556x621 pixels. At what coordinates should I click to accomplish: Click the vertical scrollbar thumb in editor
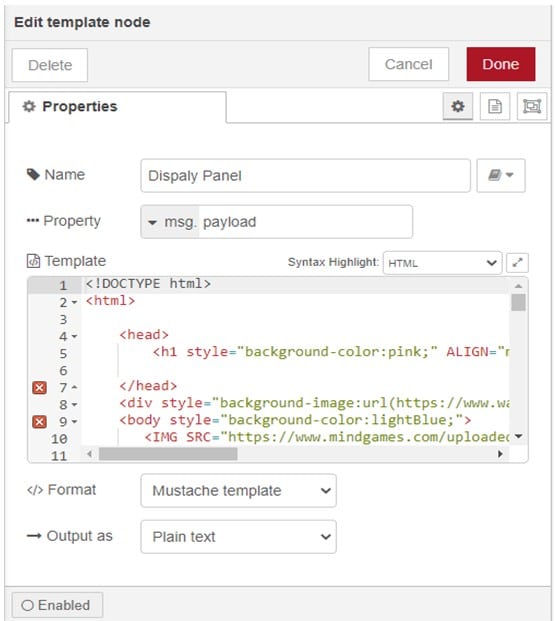518,303
